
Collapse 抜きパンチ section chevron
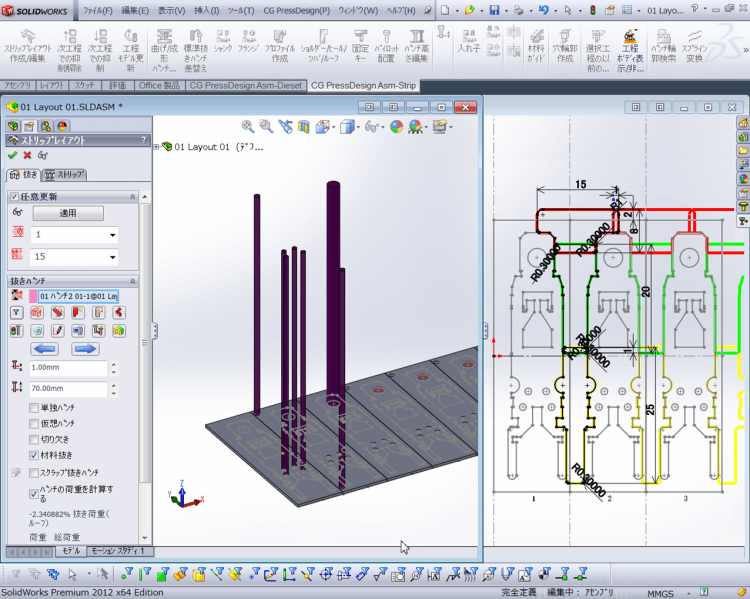click(x=132, y=281)
